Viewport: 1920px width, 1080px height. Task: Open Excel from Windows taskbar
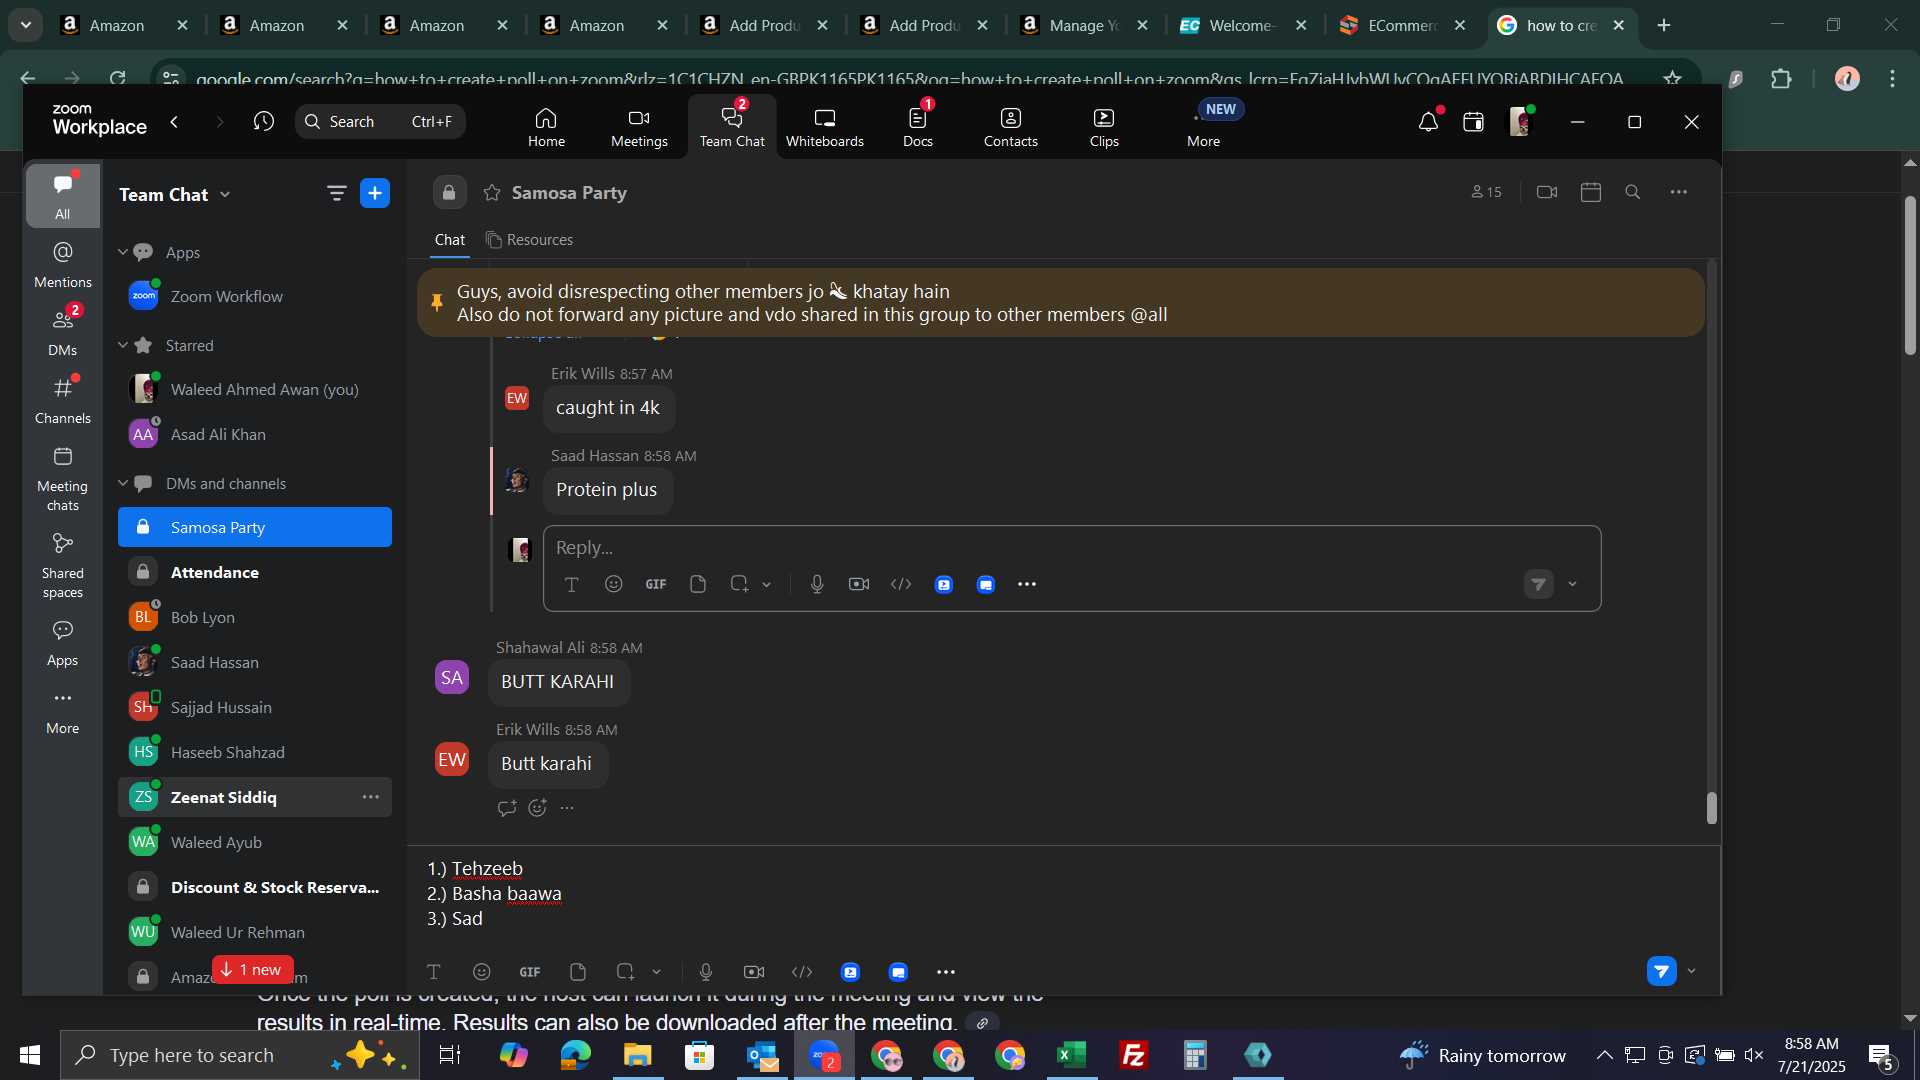[x=1072, y=1055]
